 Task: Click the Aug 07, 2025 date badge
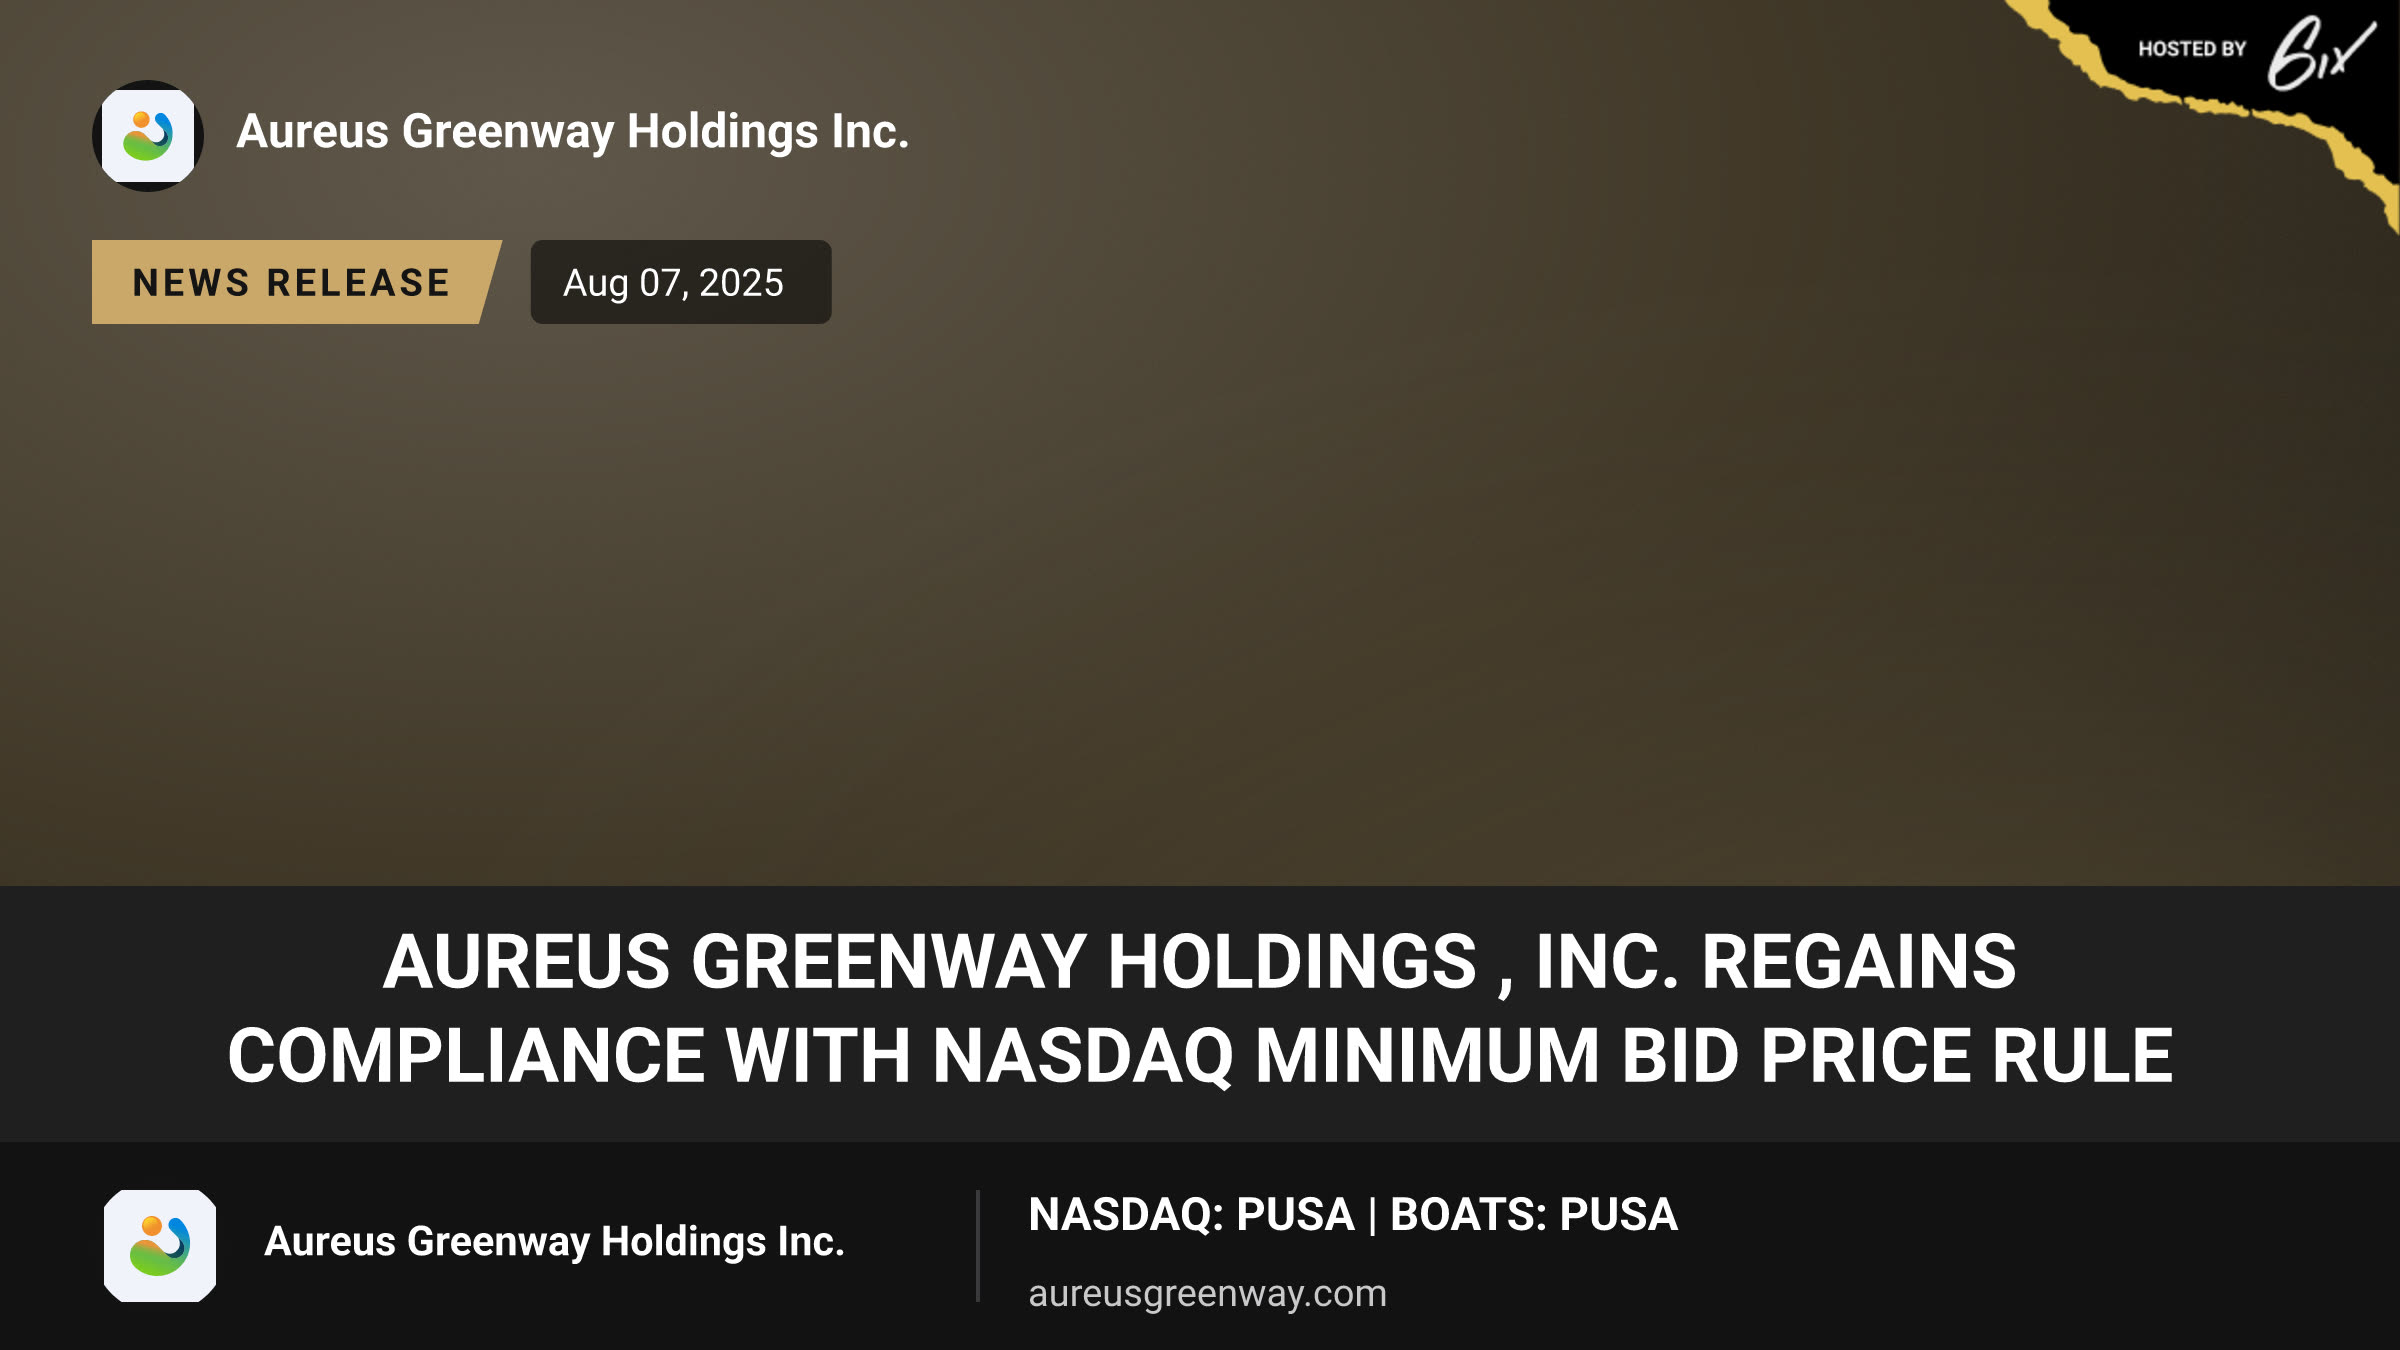[680, 282]
